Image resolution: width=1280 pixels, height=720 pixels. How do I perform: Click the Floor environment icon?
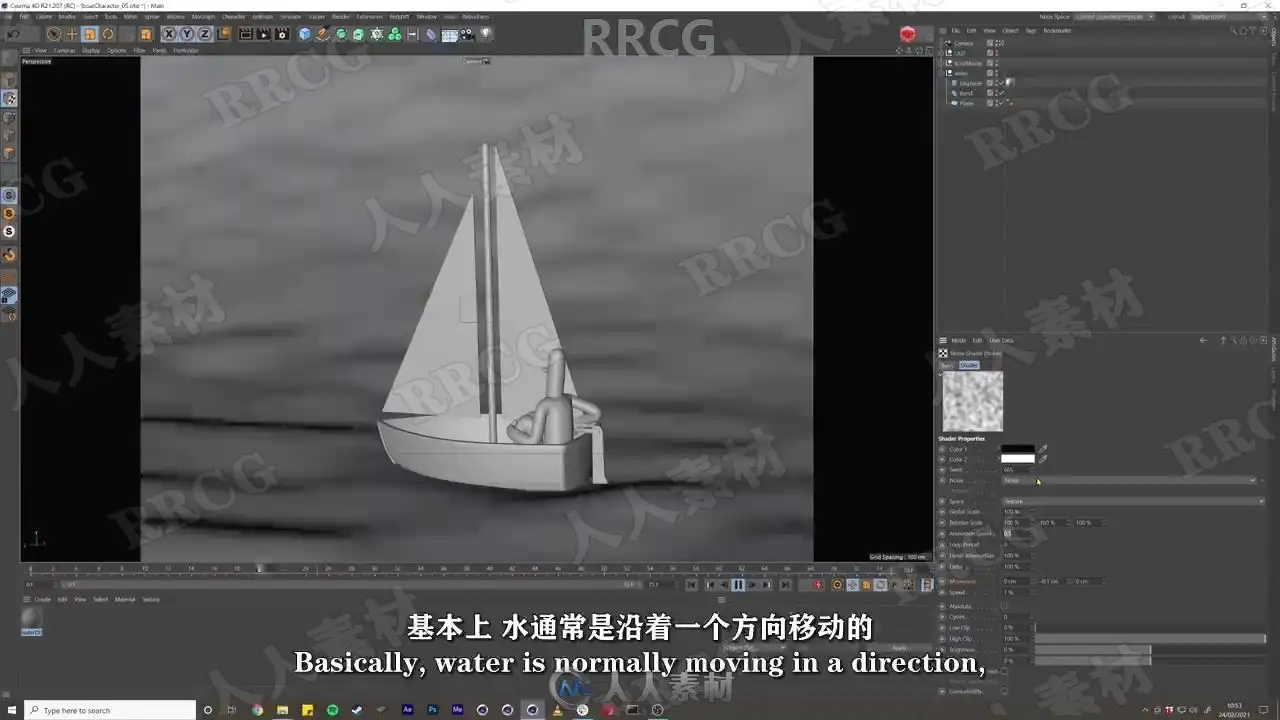[x=450, y=34]
